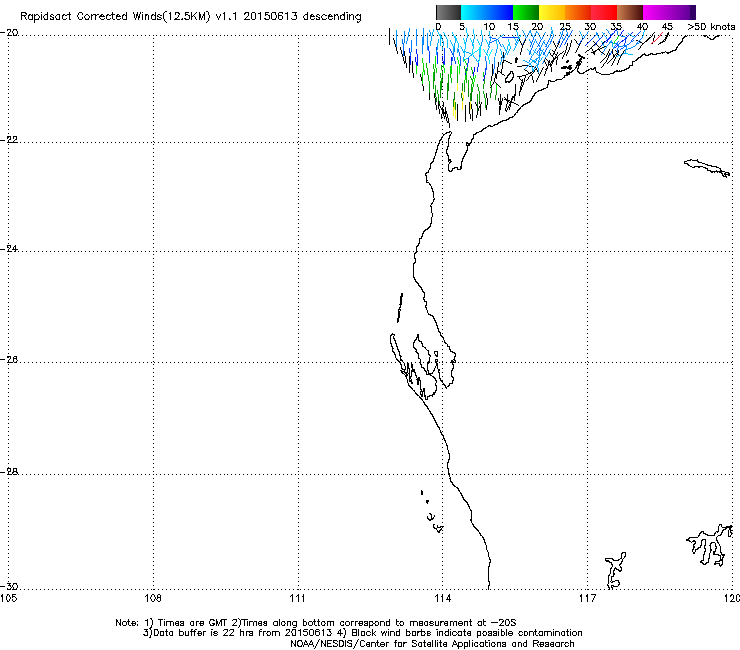Click the longitude axis label '111'
The width and height of the screenshot is (740, 650).
(x=297, y=599)
